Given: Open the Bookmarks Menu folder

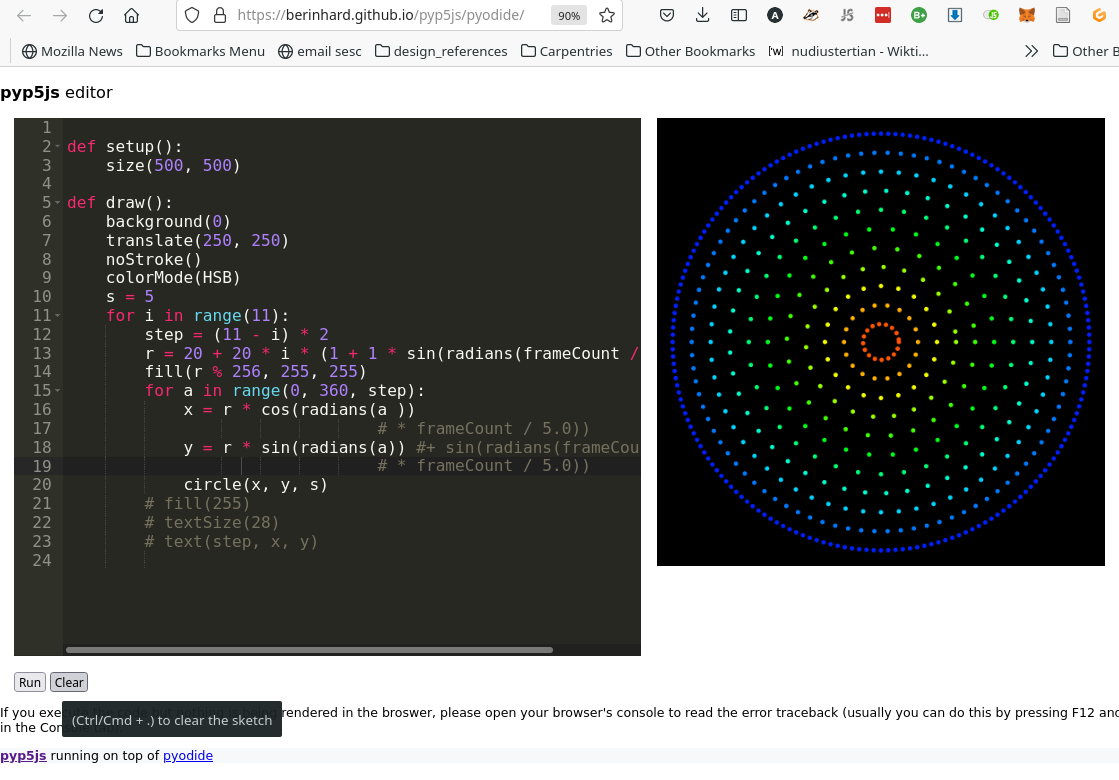Looking at the screenshot, I should coord(200,51).
